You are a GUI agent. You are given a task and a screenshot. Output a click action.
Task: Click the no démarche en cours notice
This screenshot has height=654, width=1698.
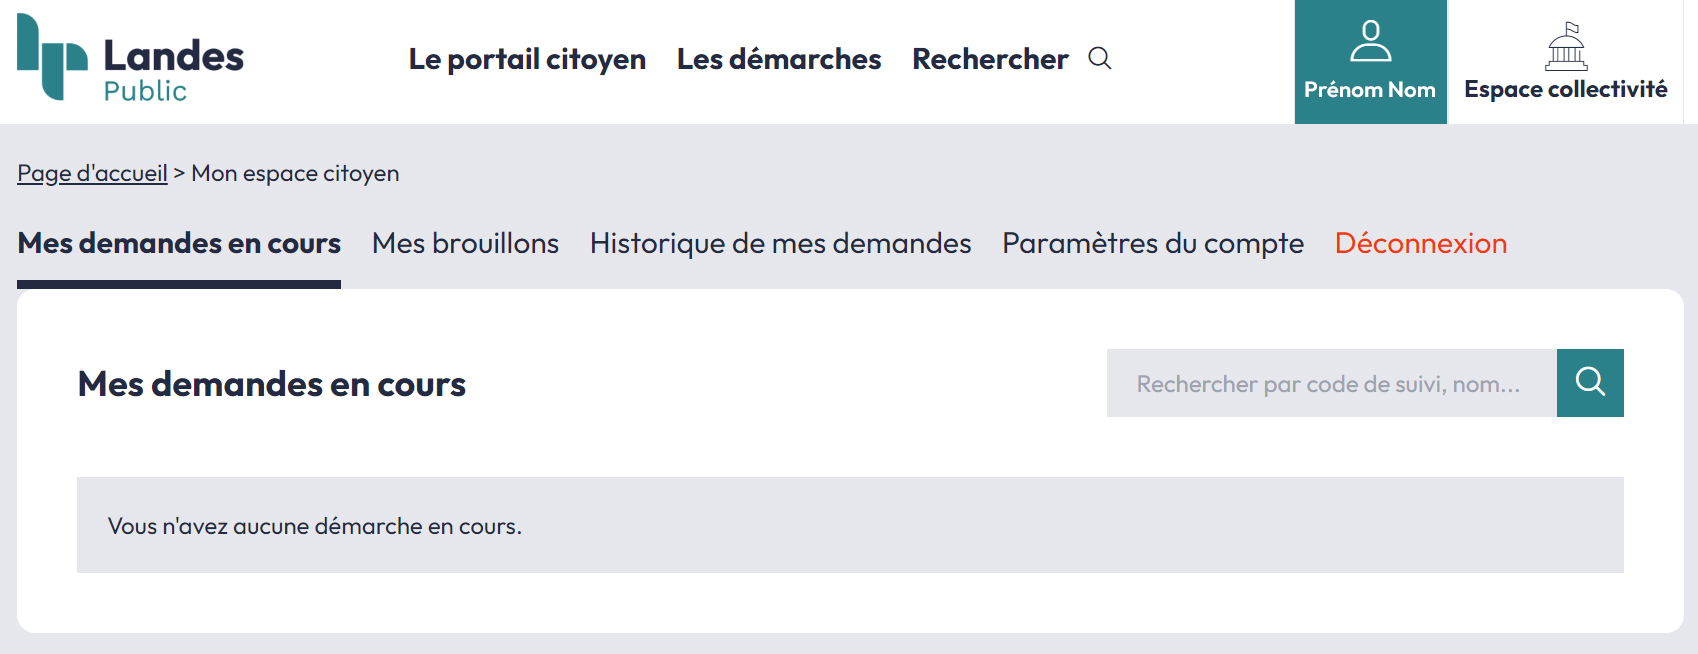click(x=315, y=526)
